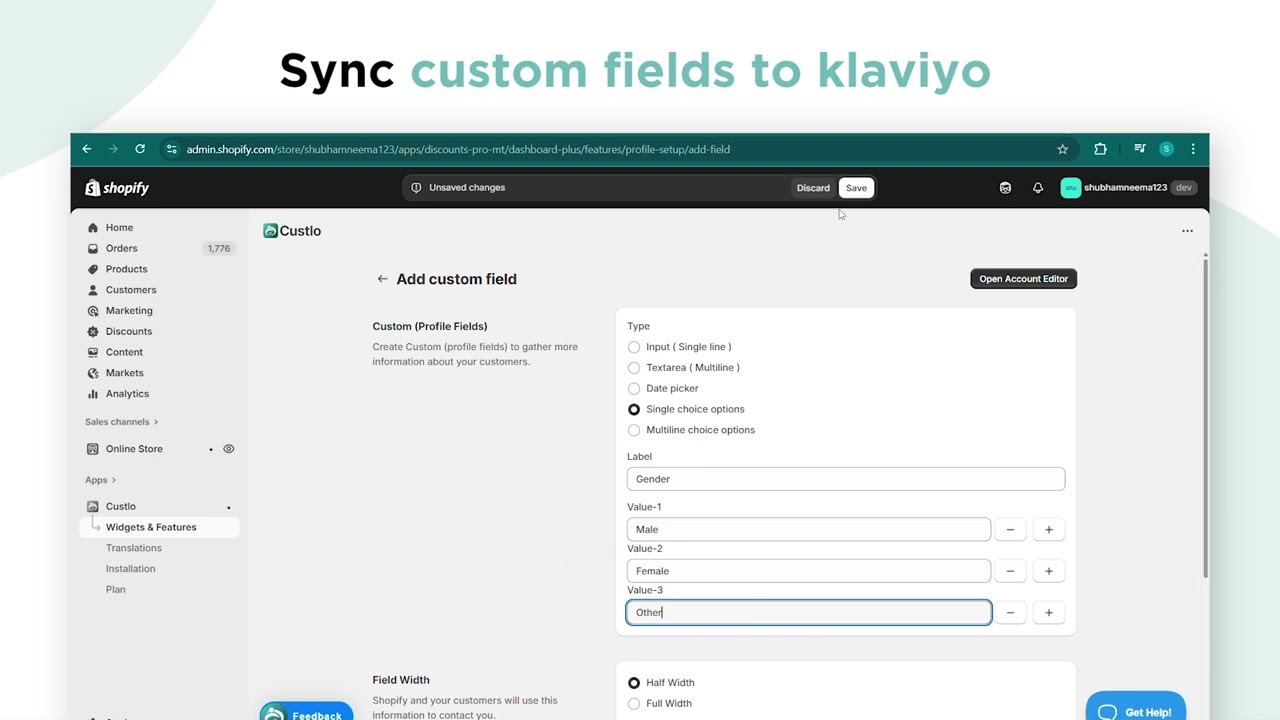Choose Half Width field width
The width and height of the screenshot is (1280, 720).
(x=634, y=683)
